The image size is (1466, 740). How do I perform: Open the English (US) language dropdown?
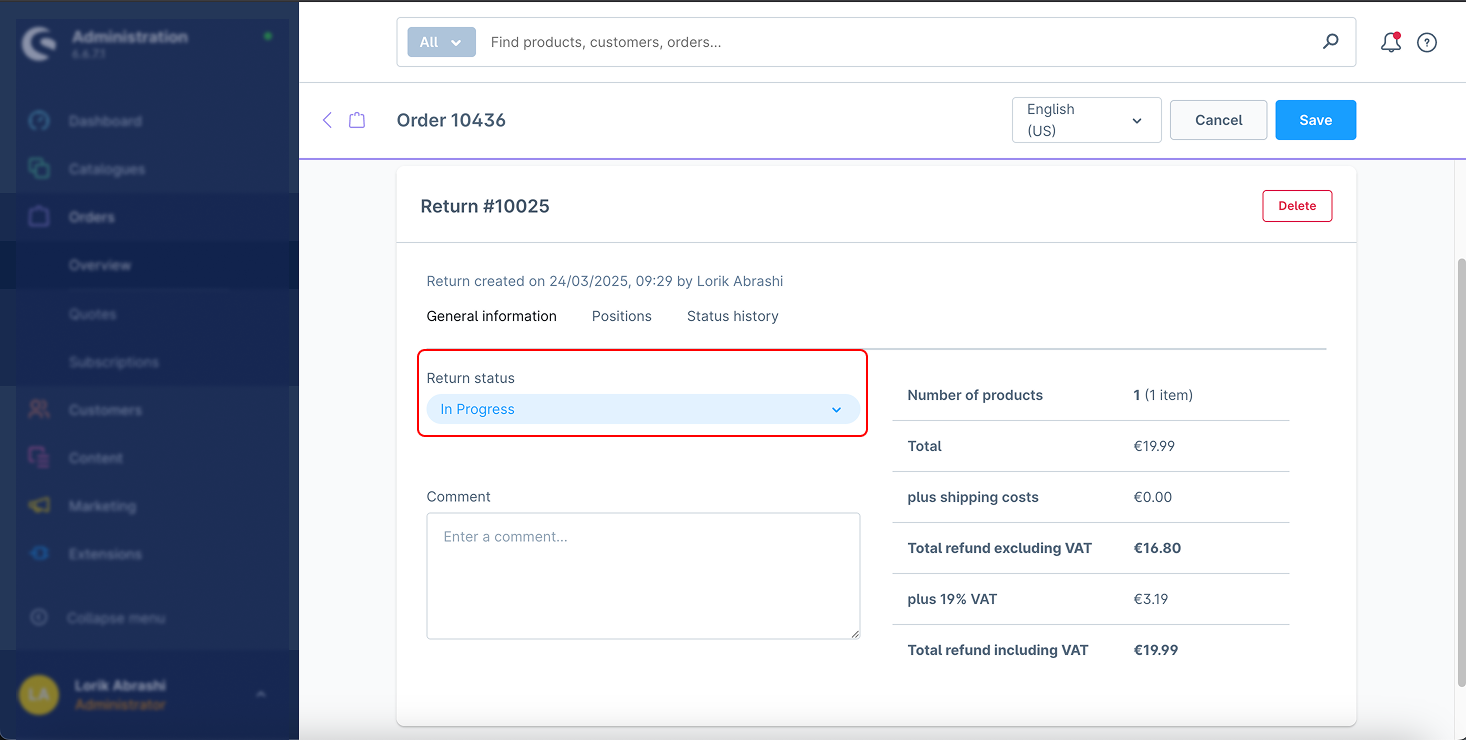(1086, 120)
